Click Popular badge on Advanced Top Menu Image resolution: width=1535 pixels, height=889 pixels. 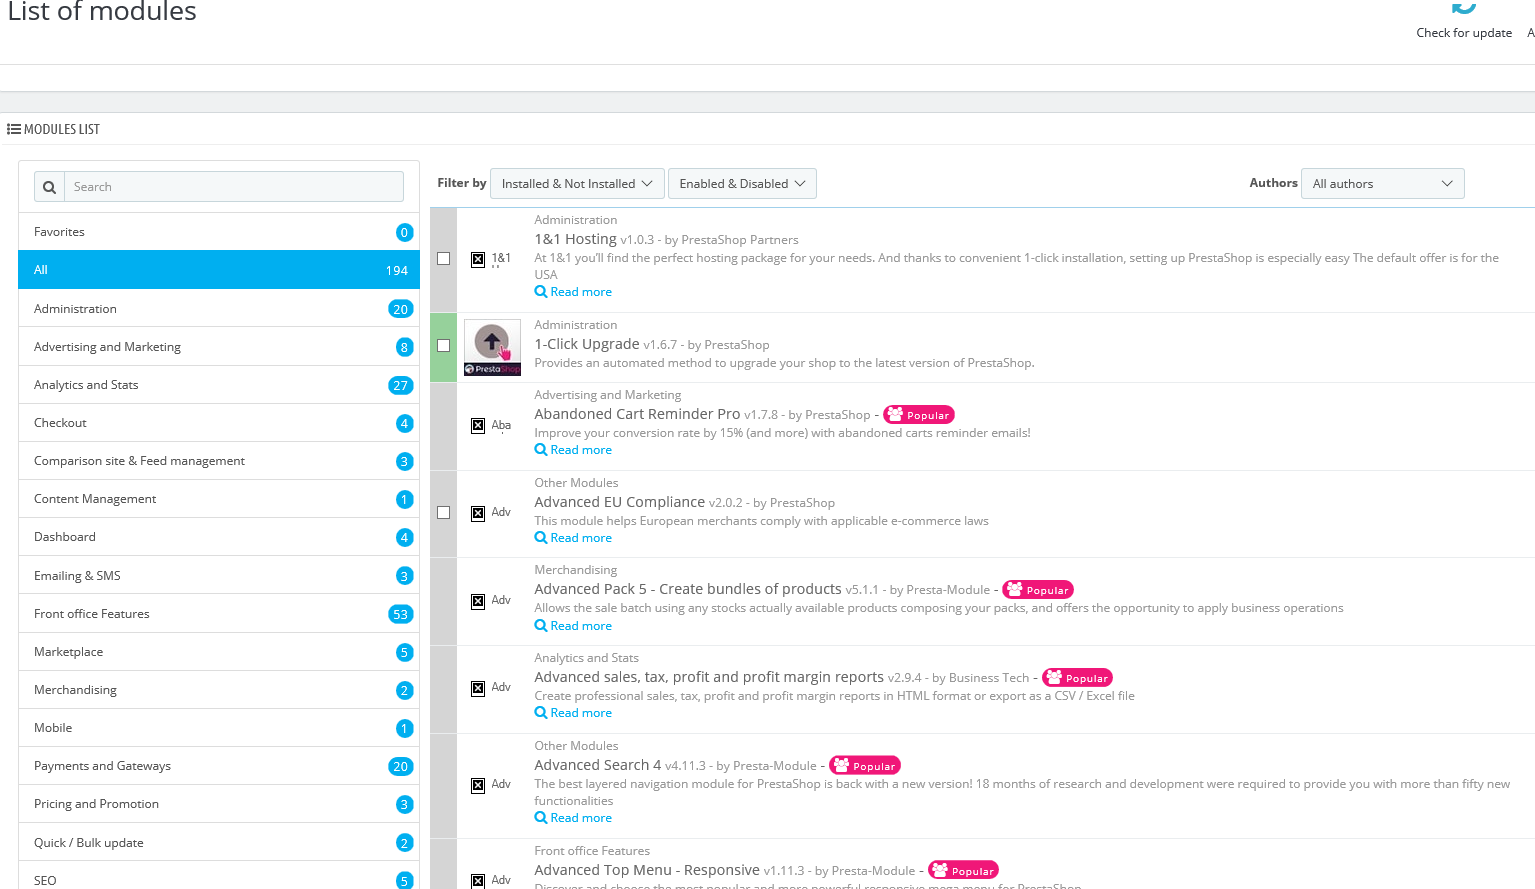click(x=963, y=871)
